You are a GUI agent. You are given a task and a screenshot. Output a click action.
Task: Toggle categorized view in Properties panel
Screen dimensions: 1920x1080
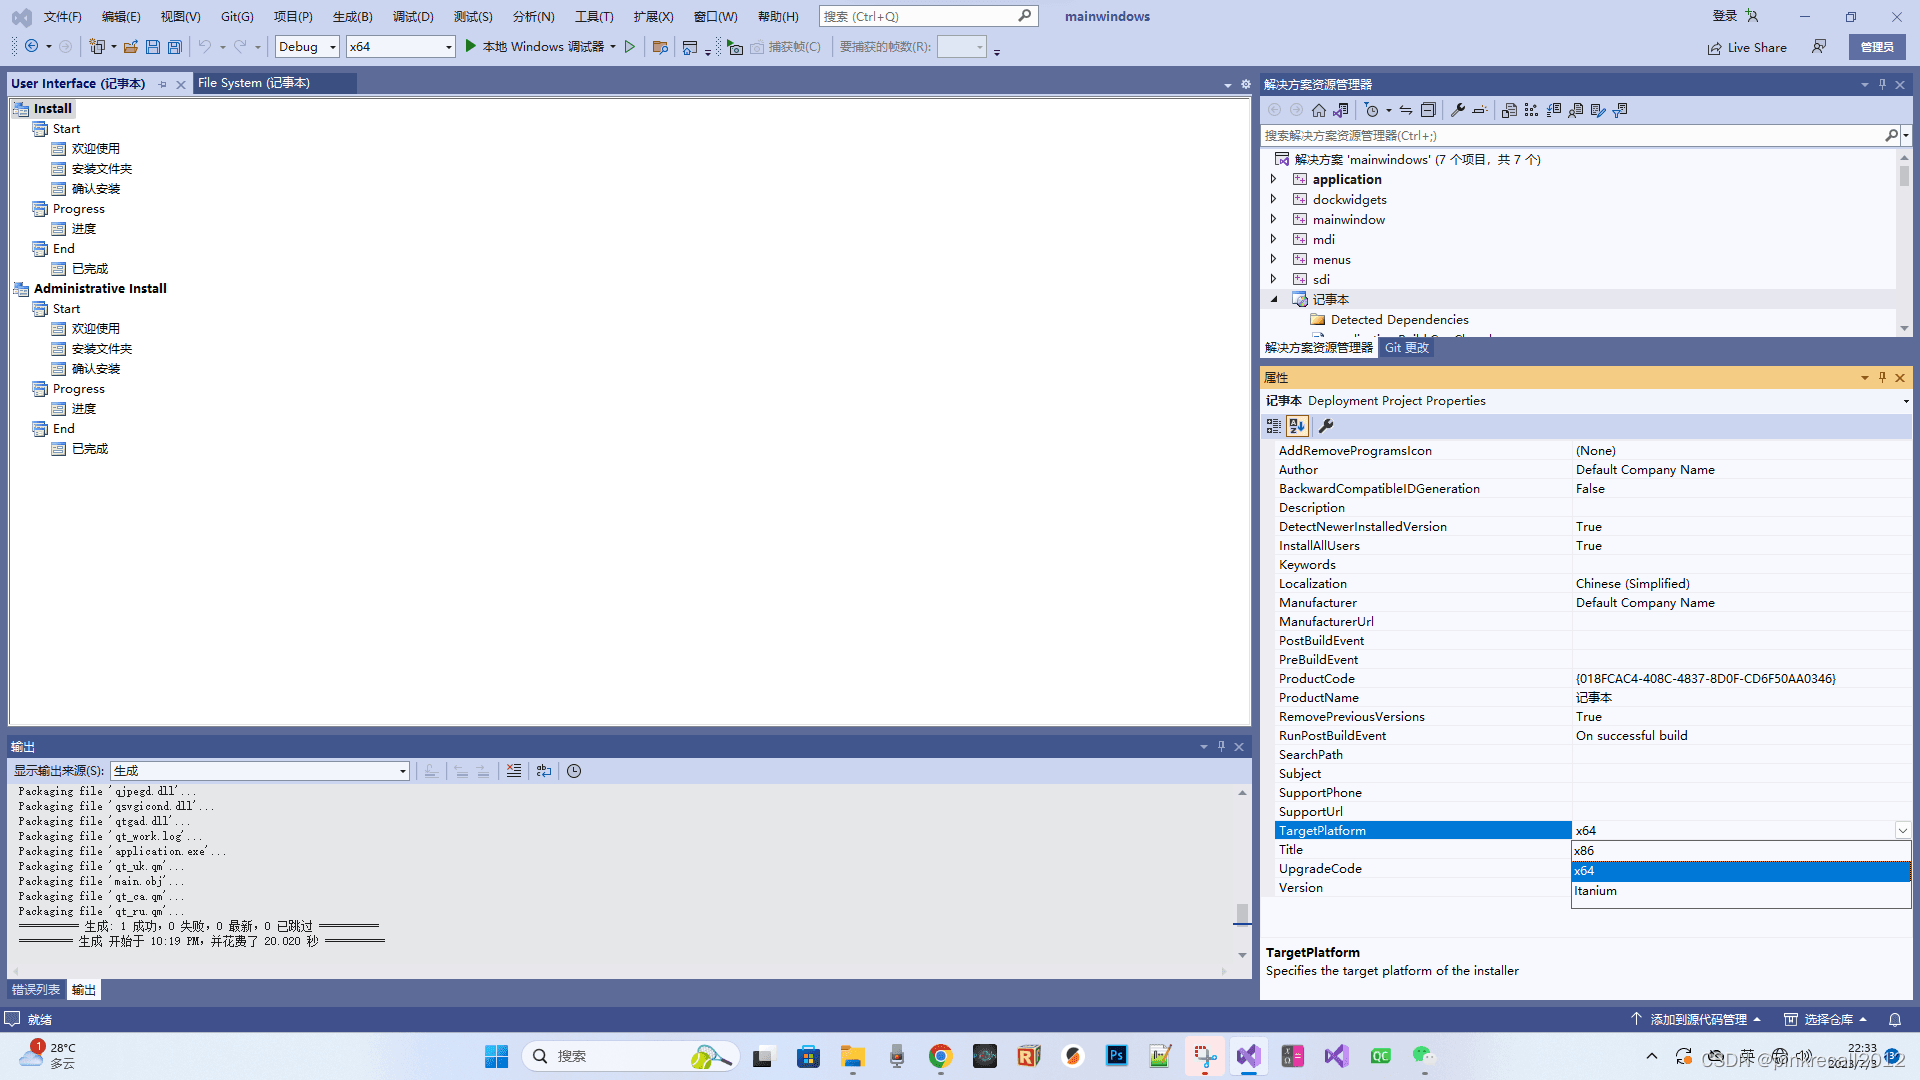tap(1274, 426)
